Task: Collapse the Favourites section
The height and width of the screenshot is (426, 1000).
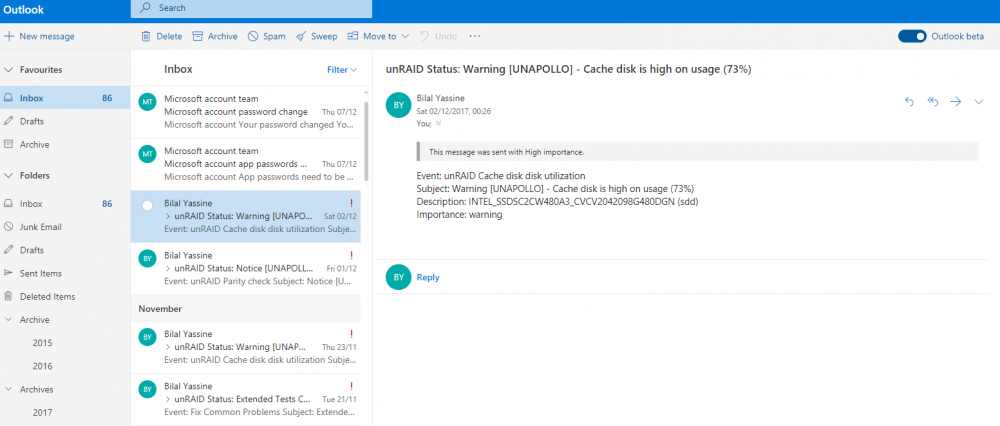Action: [x=8, y=70]
